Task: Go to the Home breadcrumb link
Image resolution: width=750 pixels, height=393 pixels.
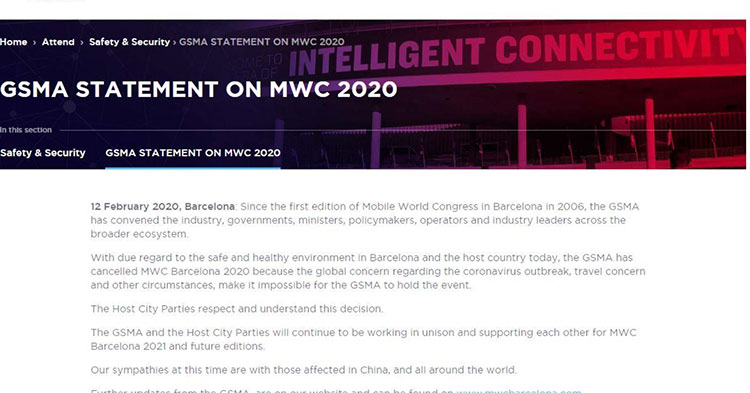Action: pos(13,42)
